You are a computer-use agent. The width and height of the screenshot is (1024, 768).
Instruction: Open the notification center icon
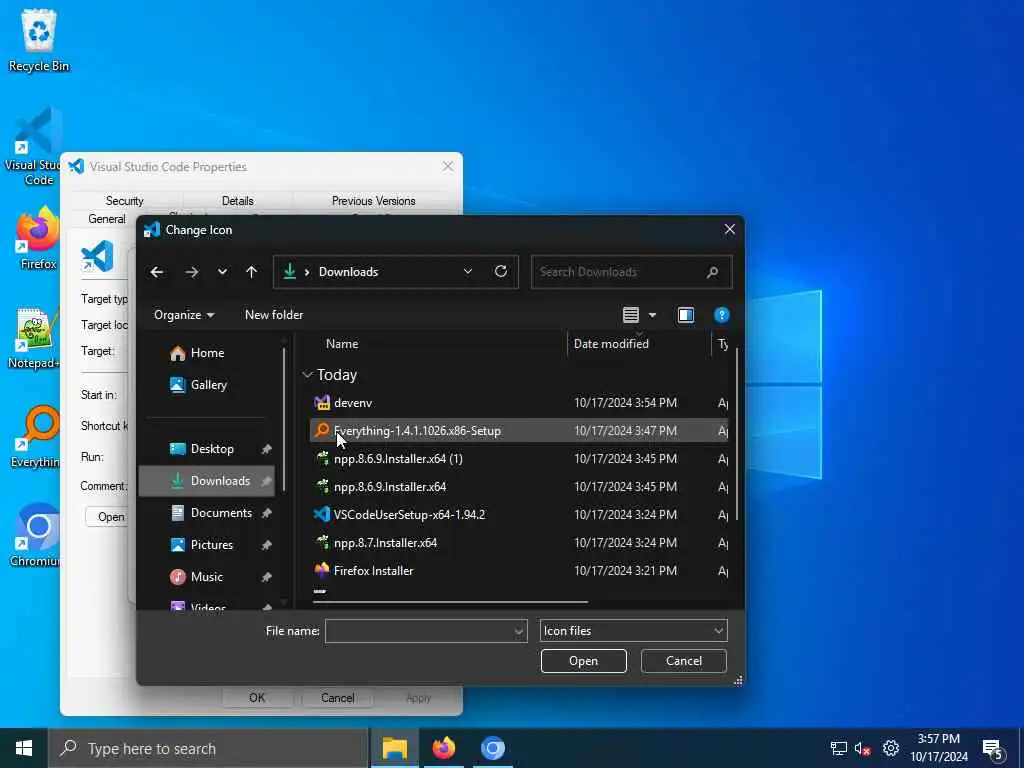pyautogui.click(x=993, y=749)
